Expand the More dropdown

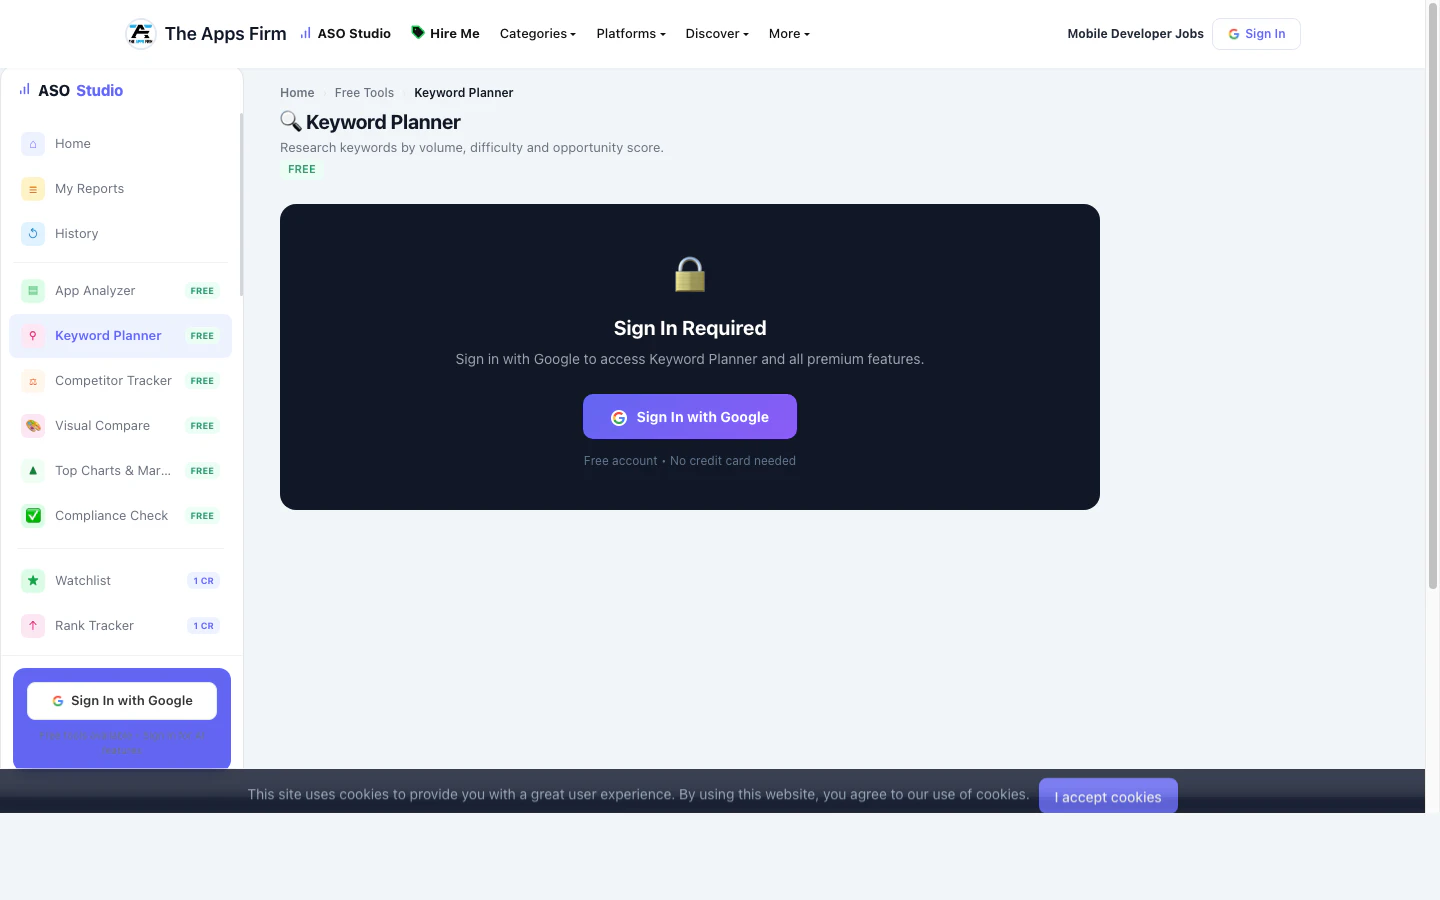click(x=789, y=34)
